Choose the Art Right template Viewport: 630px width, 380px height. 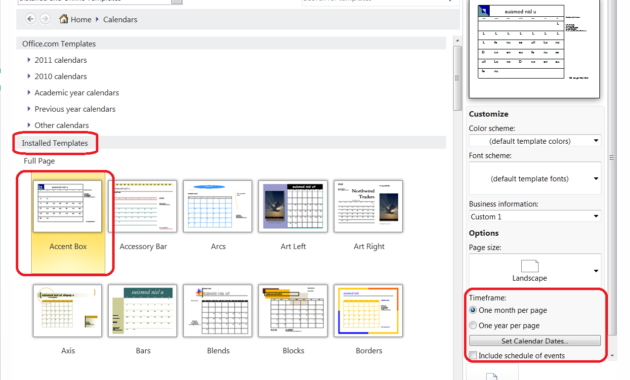point(368,206)
